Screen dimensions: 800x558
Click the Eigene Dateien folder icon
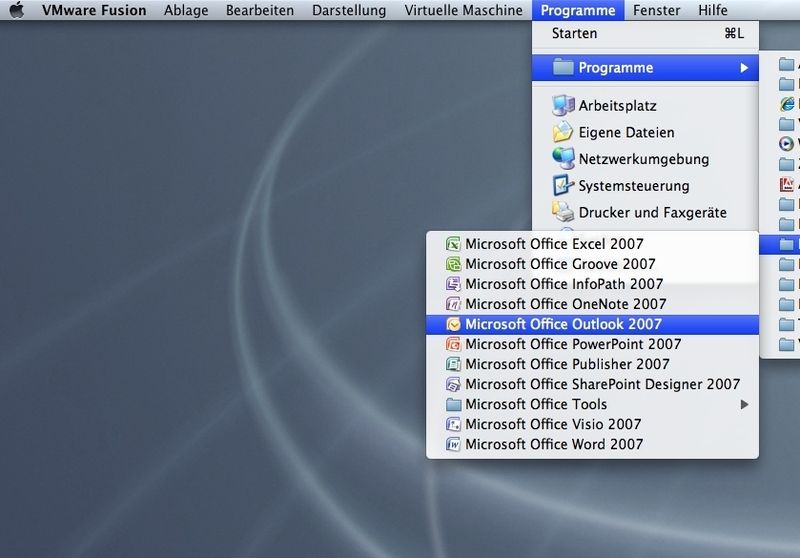tap(563, 132)
